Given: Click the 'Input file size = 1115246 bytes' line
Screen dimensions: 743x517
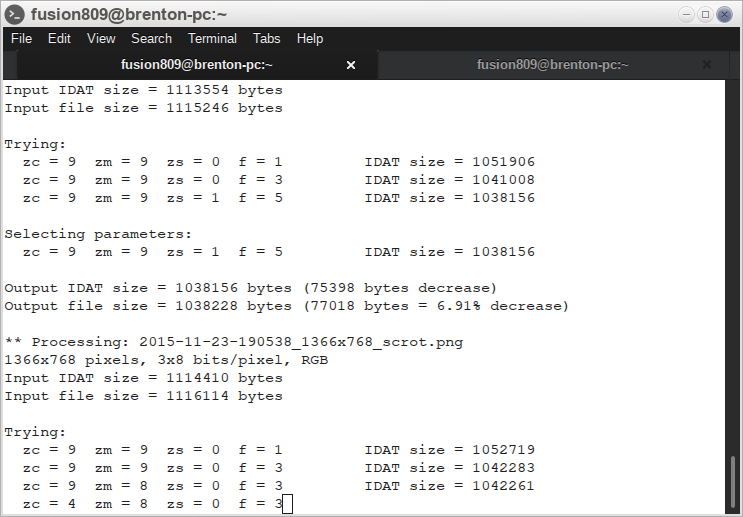Looking at the screenshot, I should tap(144, 108).
